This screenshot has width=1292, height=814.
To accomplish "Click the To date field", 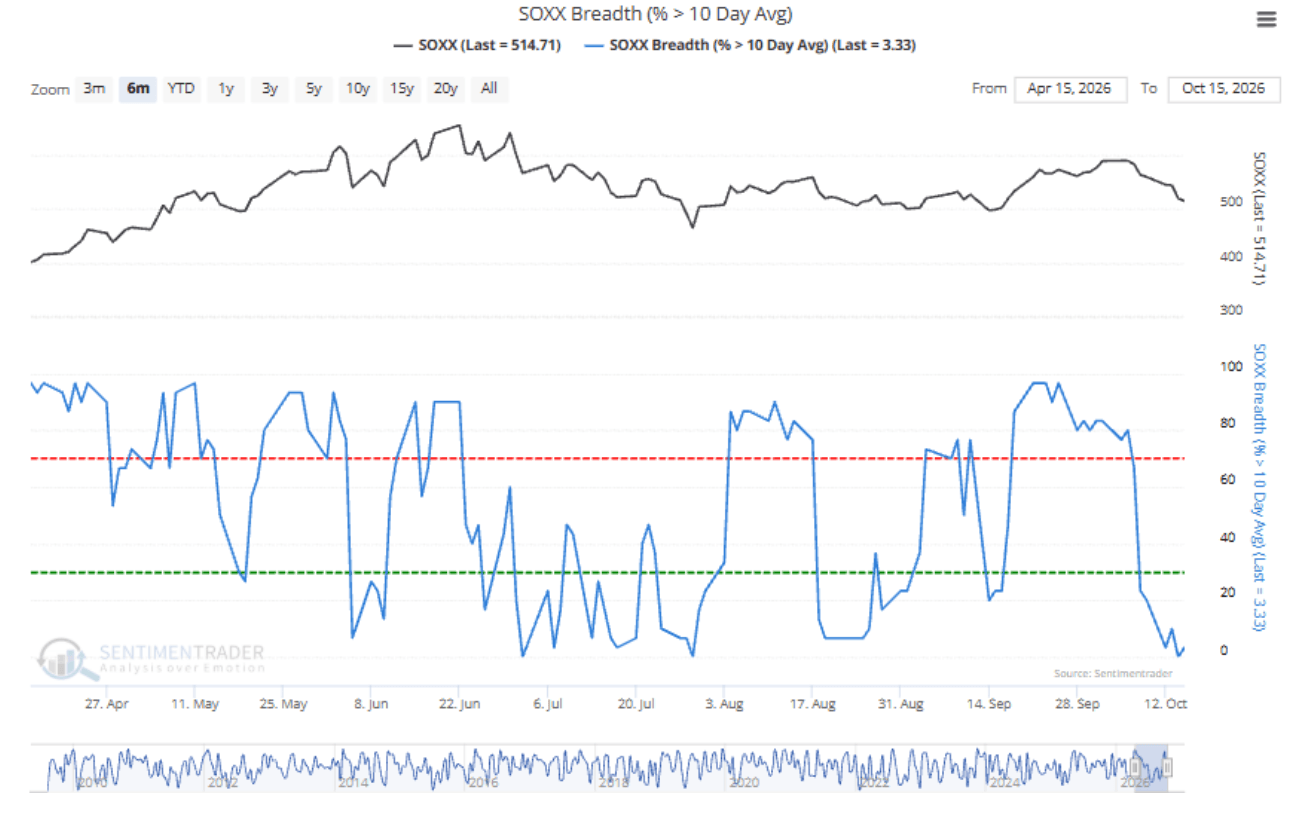I will [x=1224, y=89].
